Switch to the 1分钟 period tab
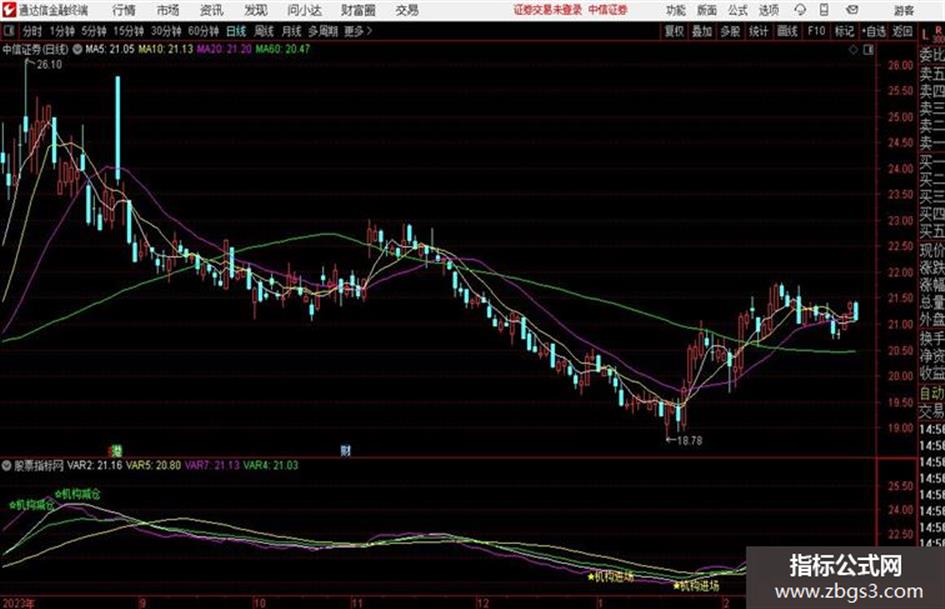 61,31
